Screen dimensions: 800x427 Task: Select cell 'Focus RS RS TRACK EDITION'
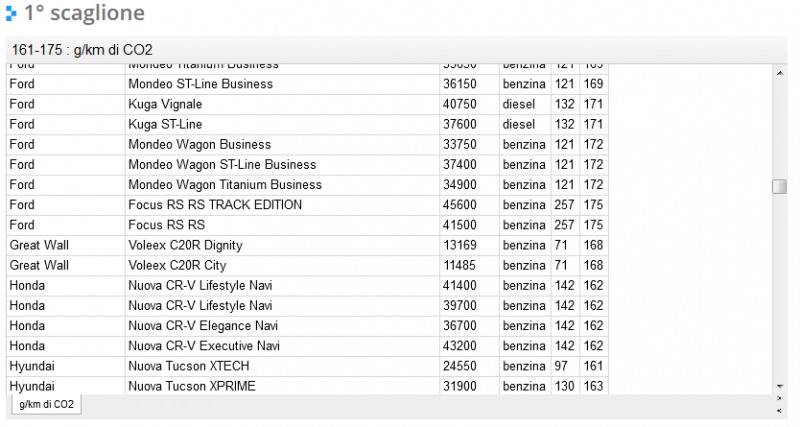(x=283, y=205)
